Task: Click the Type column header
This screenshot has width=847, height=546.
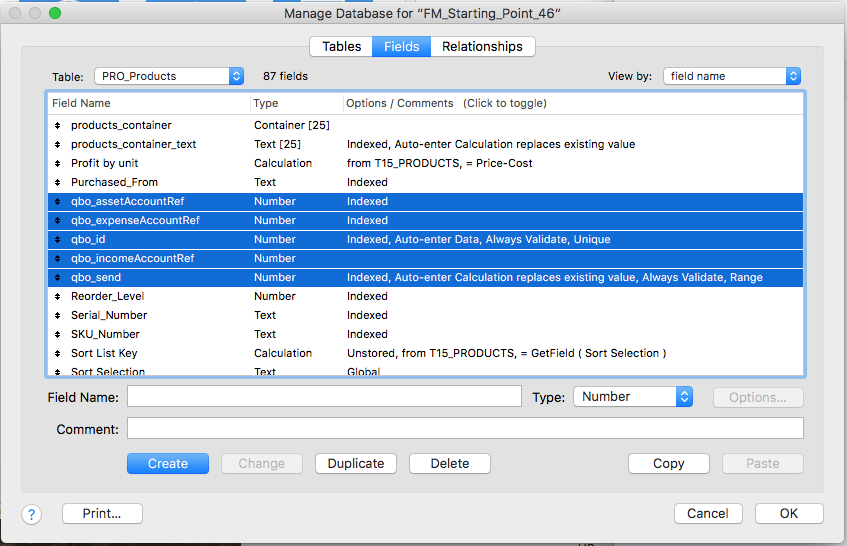Action: 297,103
